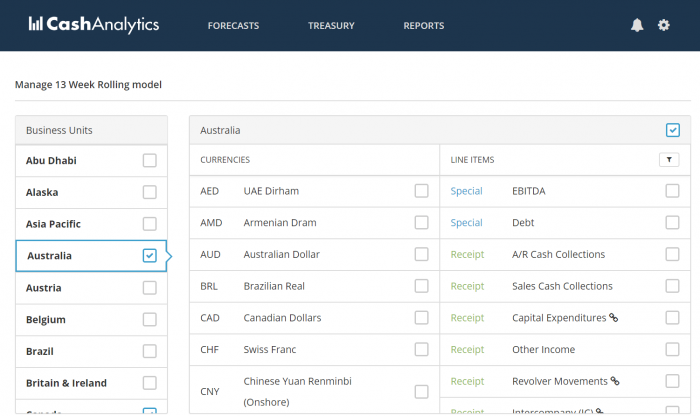Click the Australian Dollar currency name
This screenshot has width=700, height=416.
point(282,254)
